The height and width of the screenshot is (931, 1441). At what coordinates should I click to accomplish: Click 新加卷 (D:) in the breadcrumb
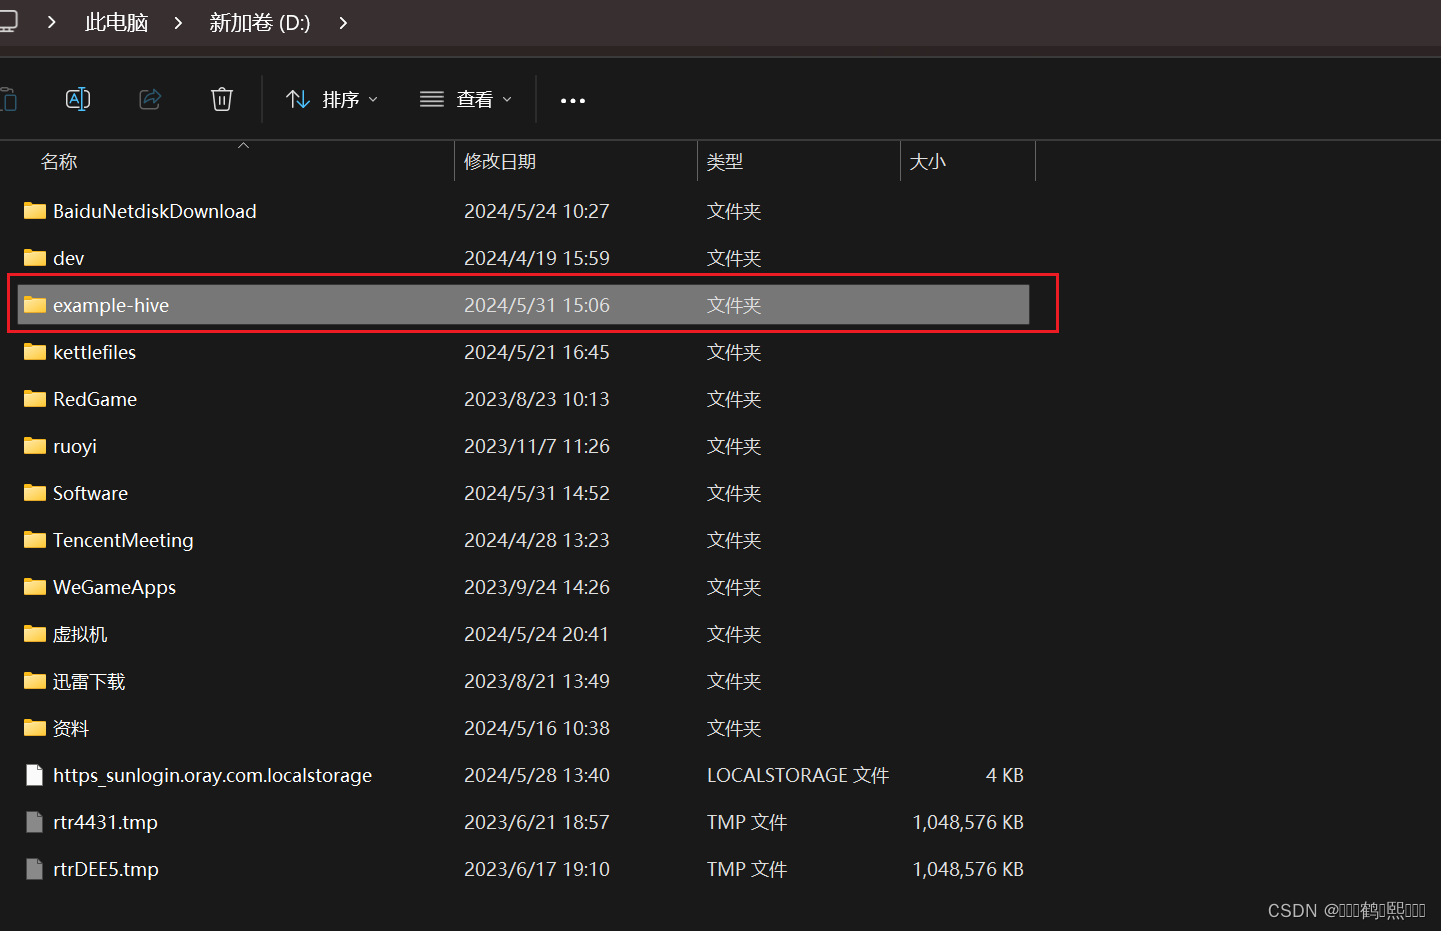(260, 22)
